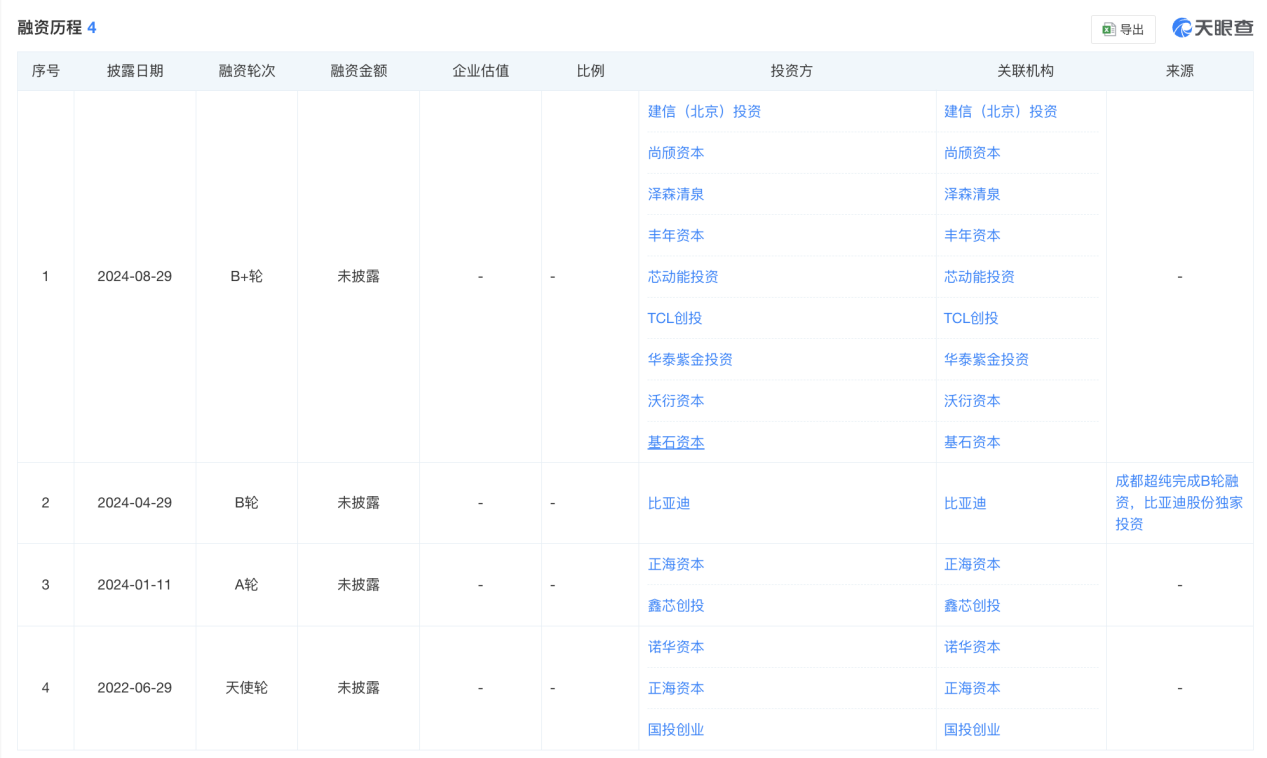This screenshot has height=758, width=1267.
Task: Click the 投资方 column header
Action: [791, 71]
